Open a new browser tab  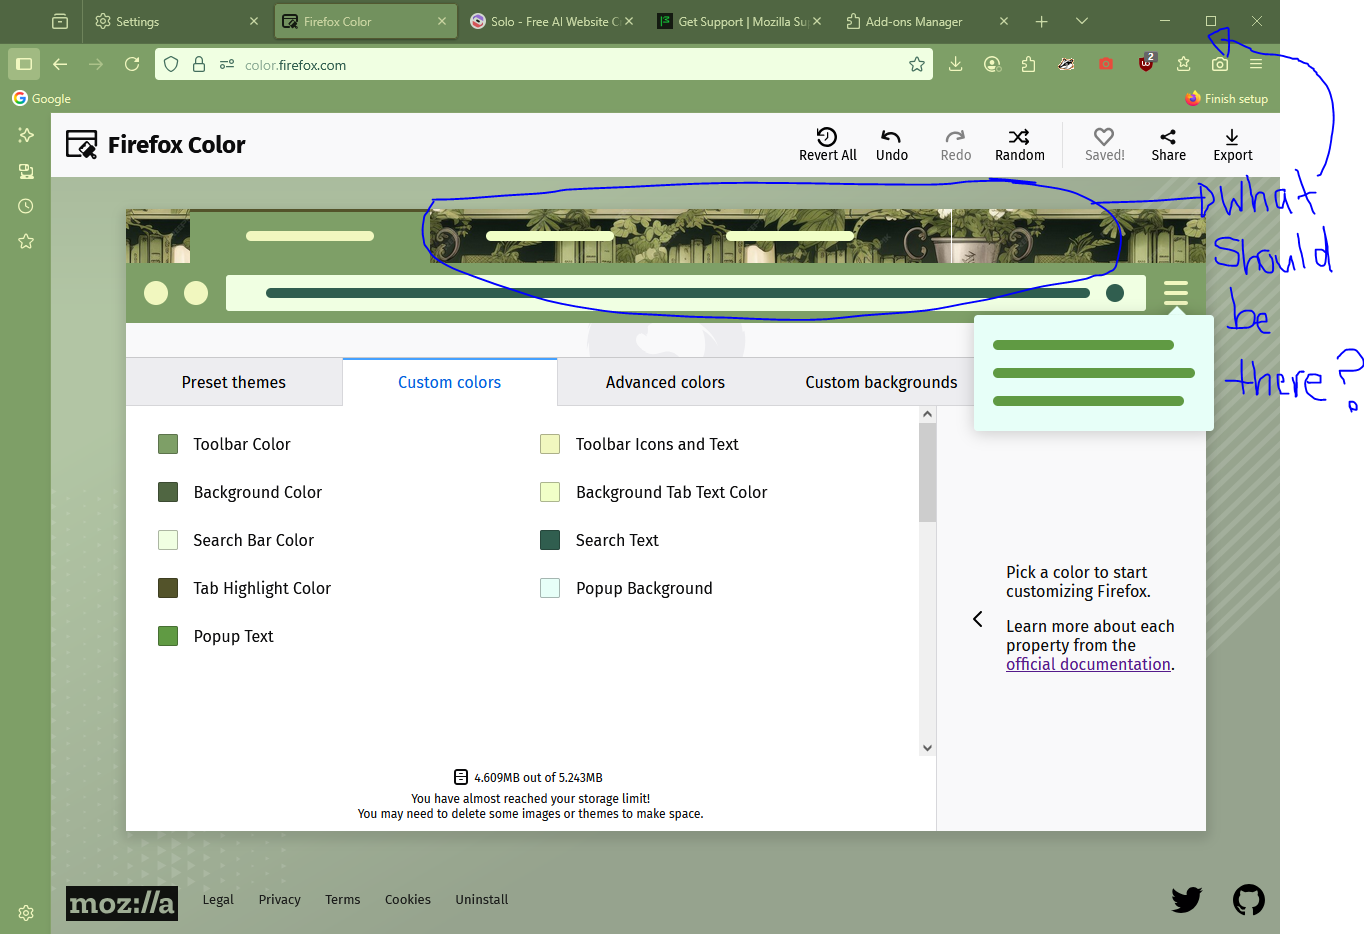[x=1041, y=21]
